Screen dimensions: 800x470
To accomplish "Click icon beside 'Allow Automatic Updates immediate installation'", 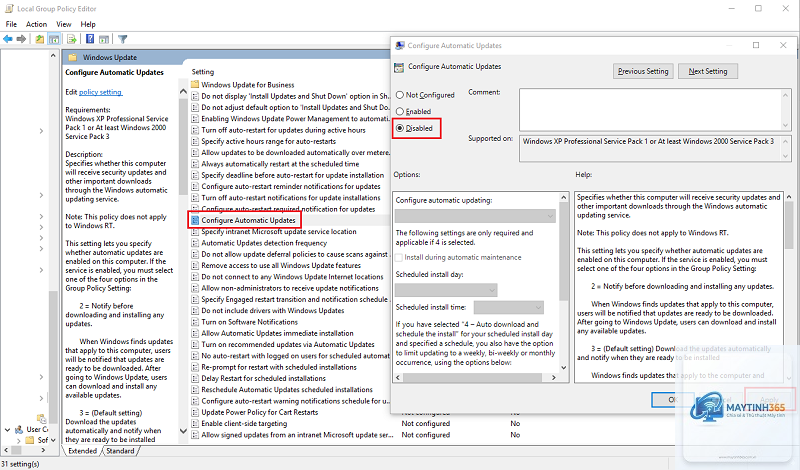I will (x=195, y=333).
